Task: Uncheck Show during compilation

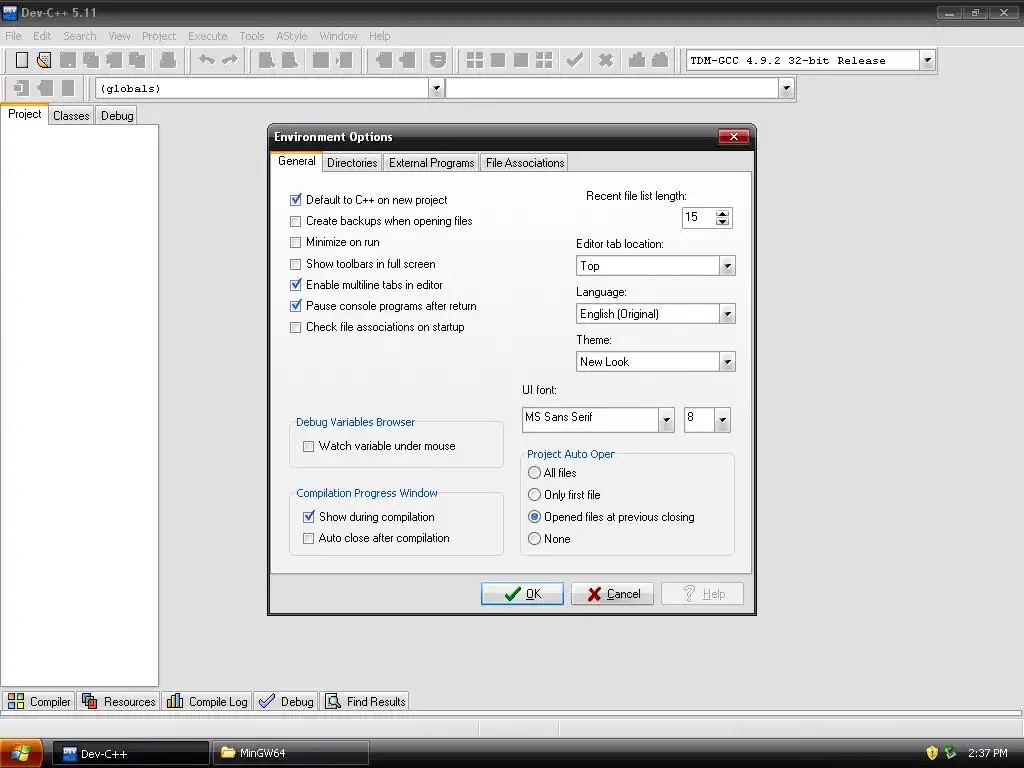Action: tap(308, 517)
